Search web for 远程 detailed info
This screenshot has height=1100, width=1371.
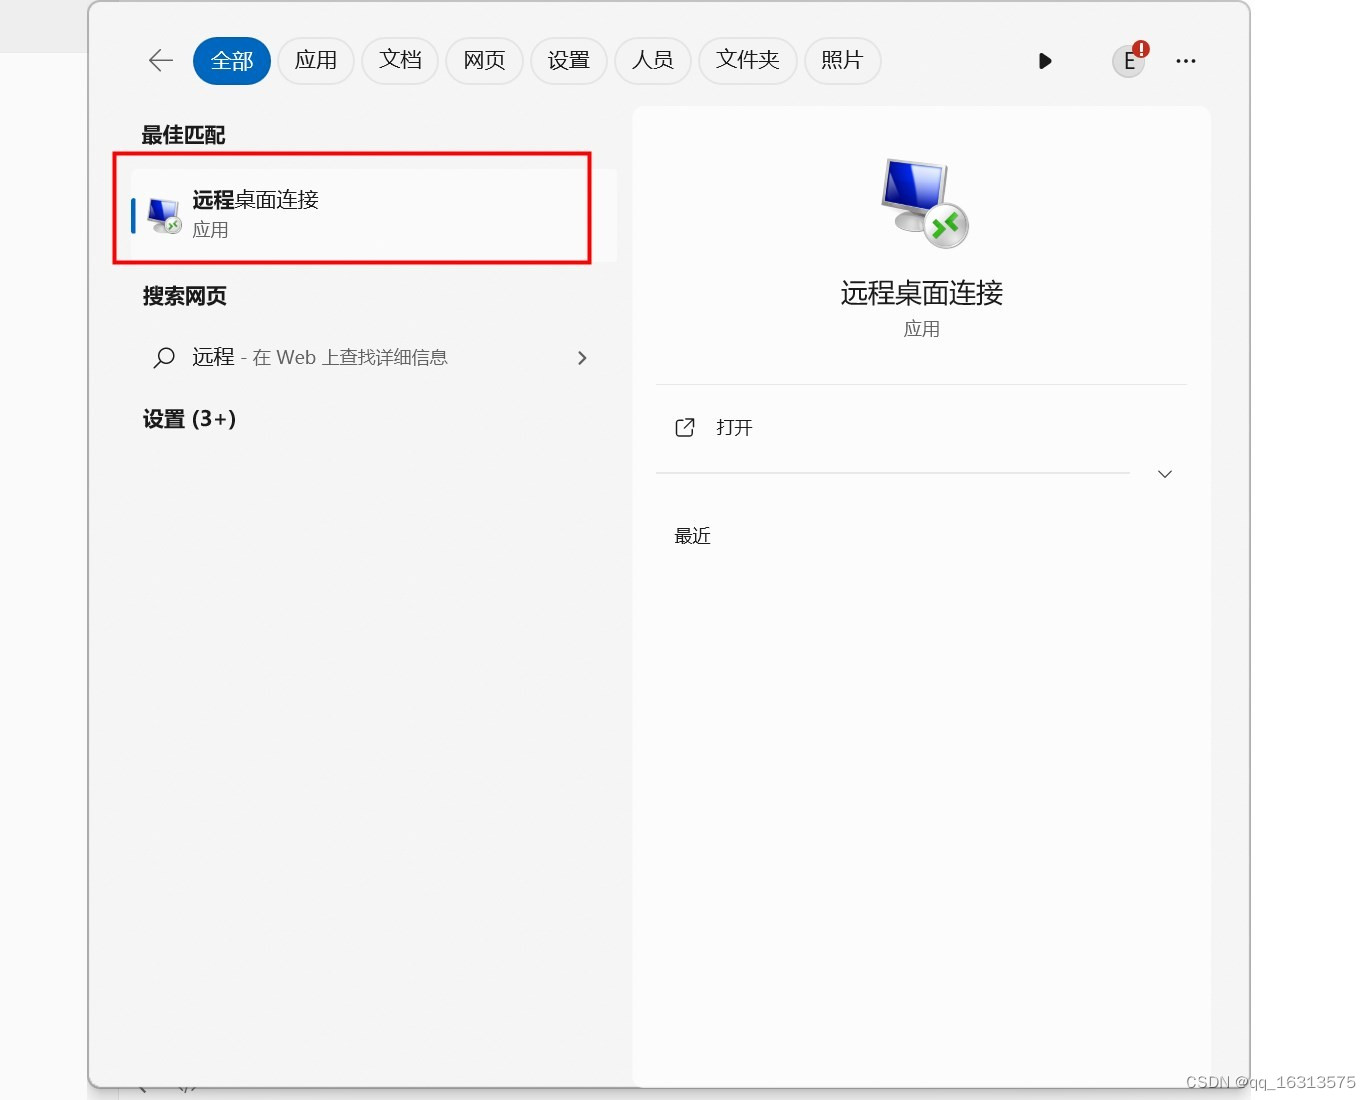coord(373,357)
